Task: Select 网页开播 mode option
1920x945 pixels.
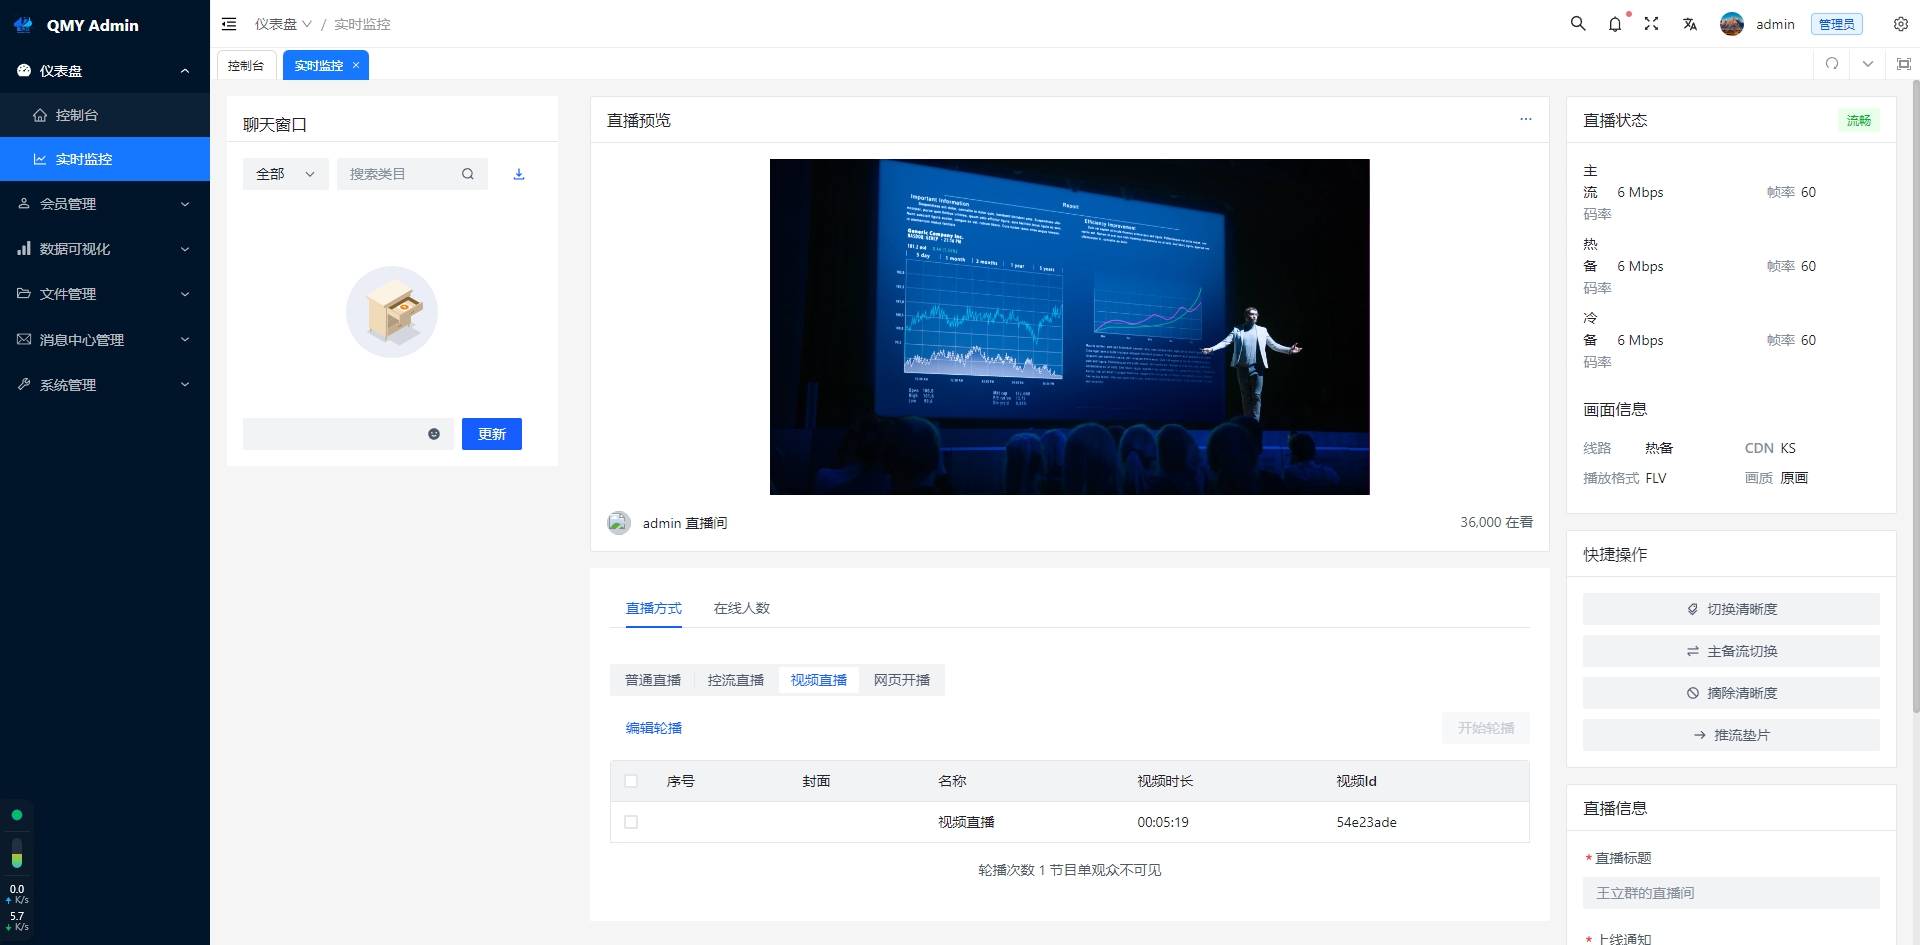Action: click(902, 680)
